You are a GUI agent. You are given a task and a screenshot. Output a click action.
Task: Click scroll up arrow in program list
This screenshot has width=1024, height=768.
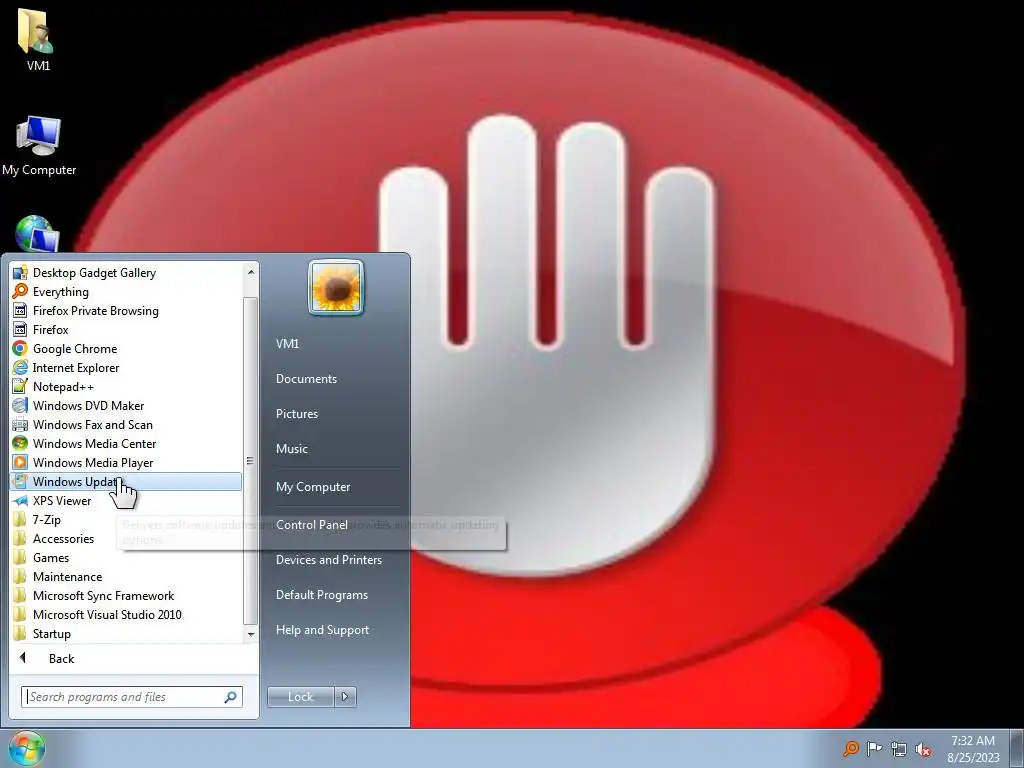click(251, 271)
